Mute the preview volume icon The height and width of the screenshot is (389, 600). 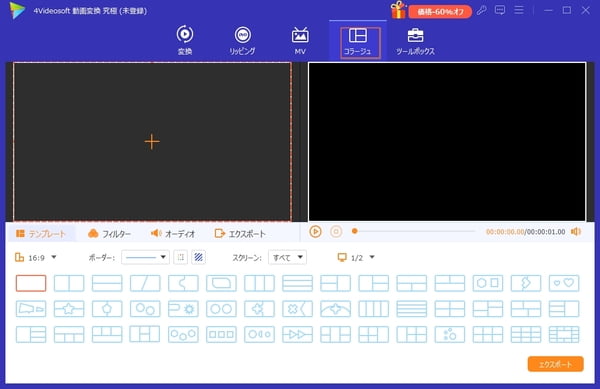(x=576, y=231)
